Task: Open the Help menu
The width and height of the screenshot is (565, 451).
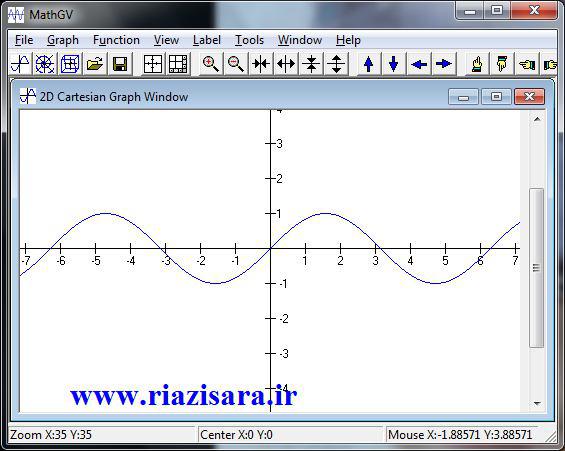Action: point(348,40)
